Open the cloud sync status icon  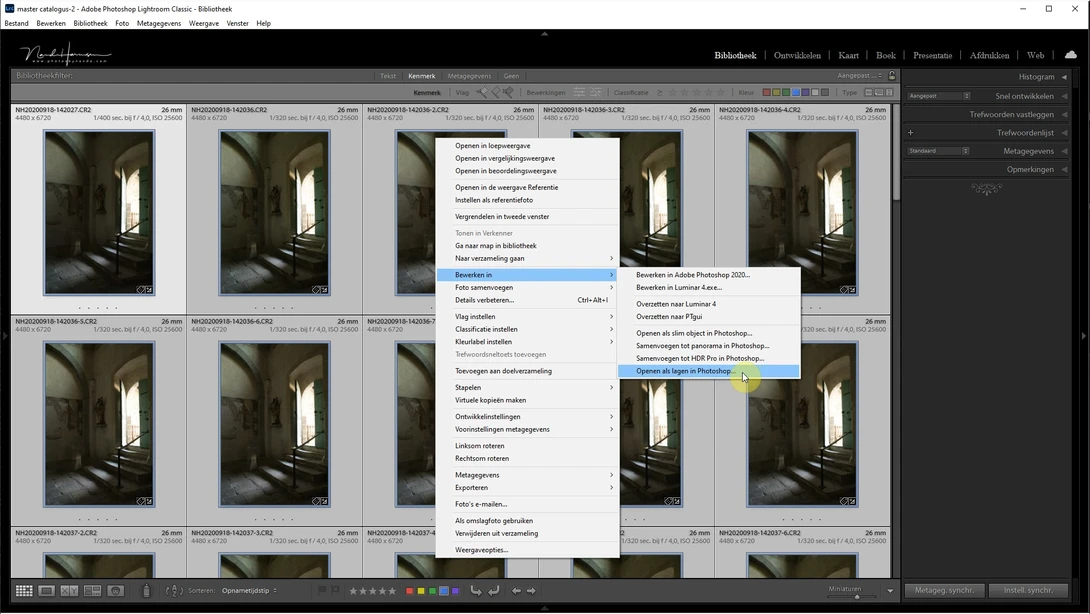pos(1071,55)
